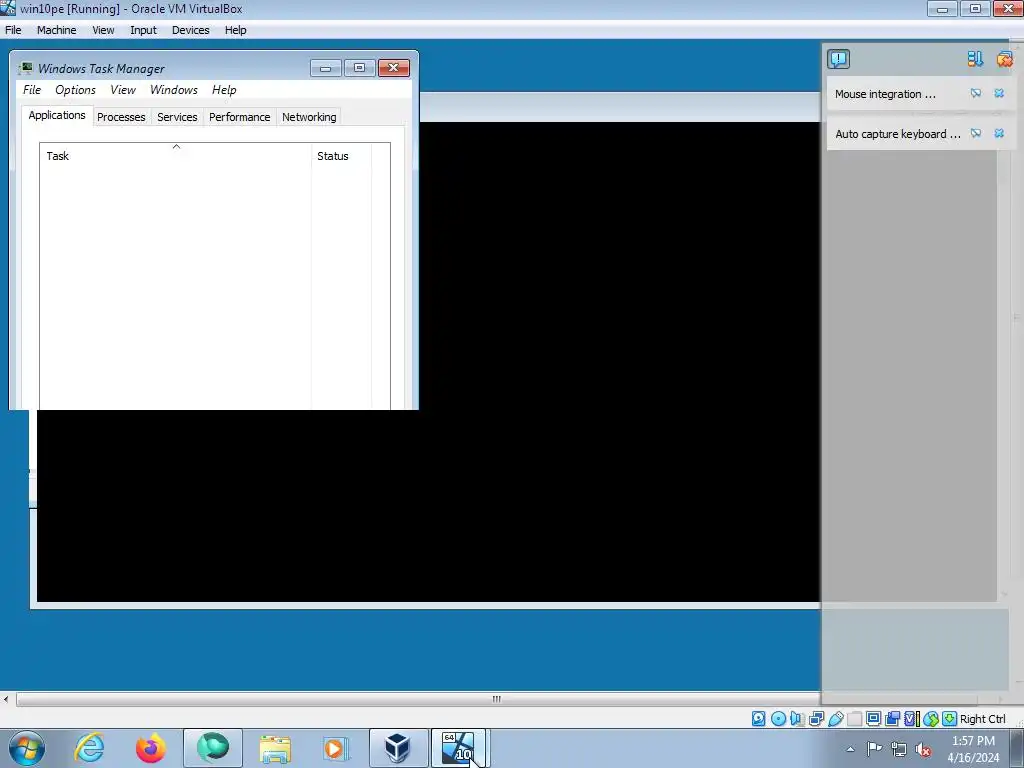Image resolution: width=1024 pixels, height=768 pixels.
Task: Open VirtualBox View menu
Action: tap(103, 30)
